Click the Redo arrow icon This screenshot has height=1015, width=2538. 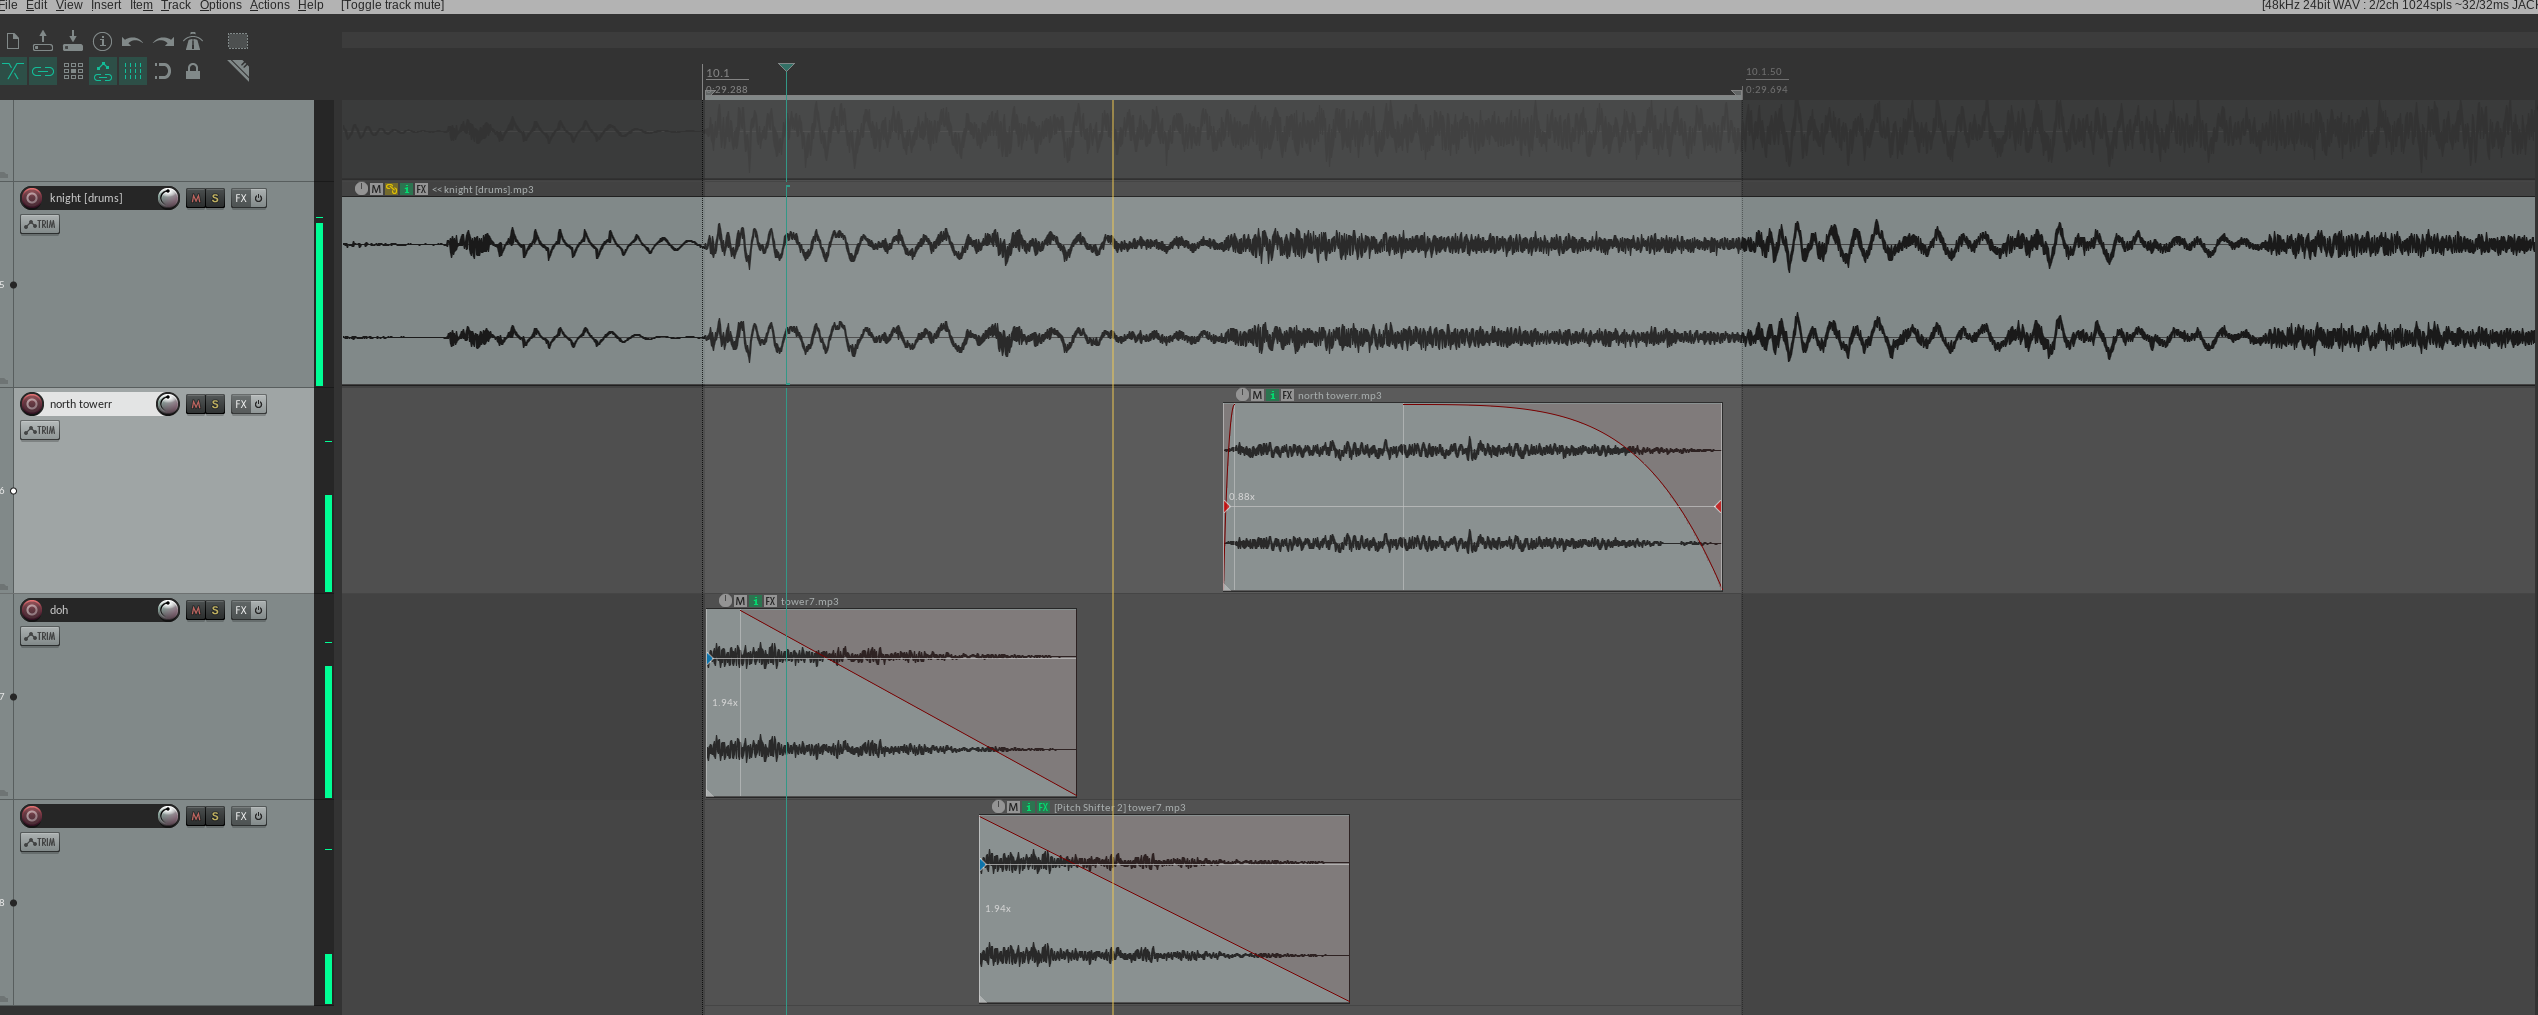(x=163, y=41)
